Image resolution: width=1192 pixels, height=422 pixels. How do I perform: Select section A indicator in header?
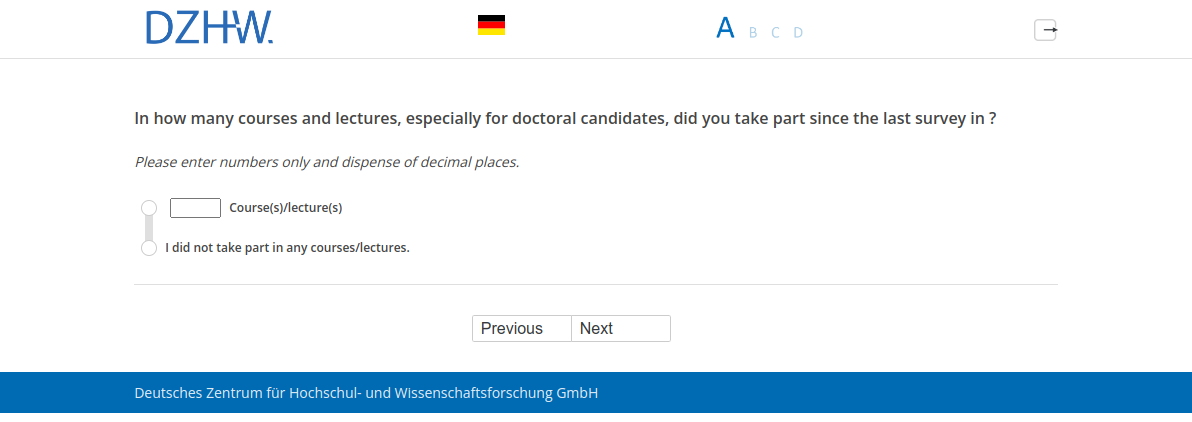click(x=725, y=29)
